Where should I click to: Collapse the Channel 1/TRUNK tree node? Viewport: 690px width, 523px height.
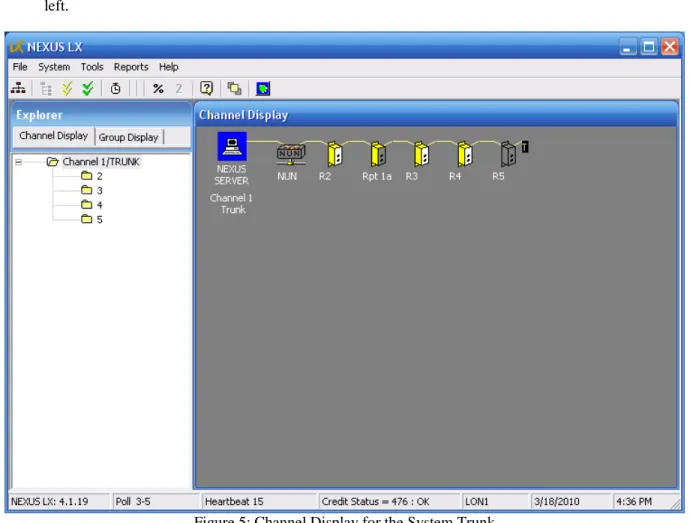pos(18,162)
